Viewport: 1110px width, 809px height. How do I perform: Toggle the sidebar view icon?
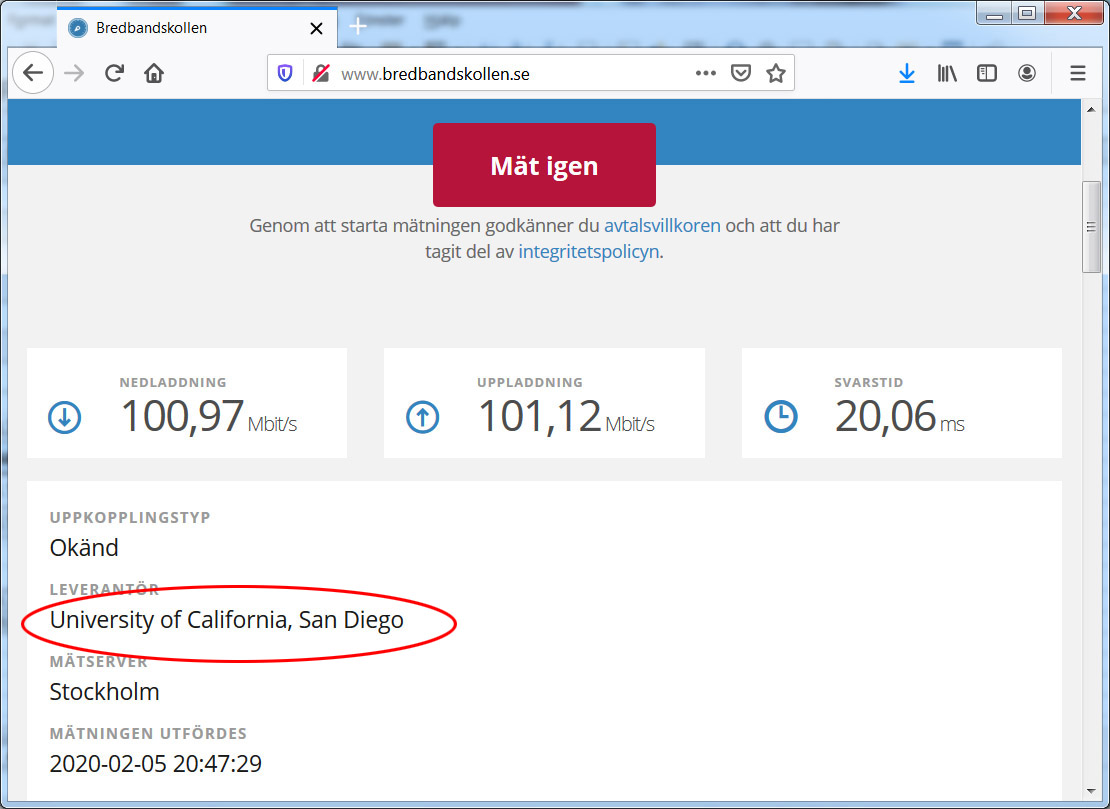[986, 73]
